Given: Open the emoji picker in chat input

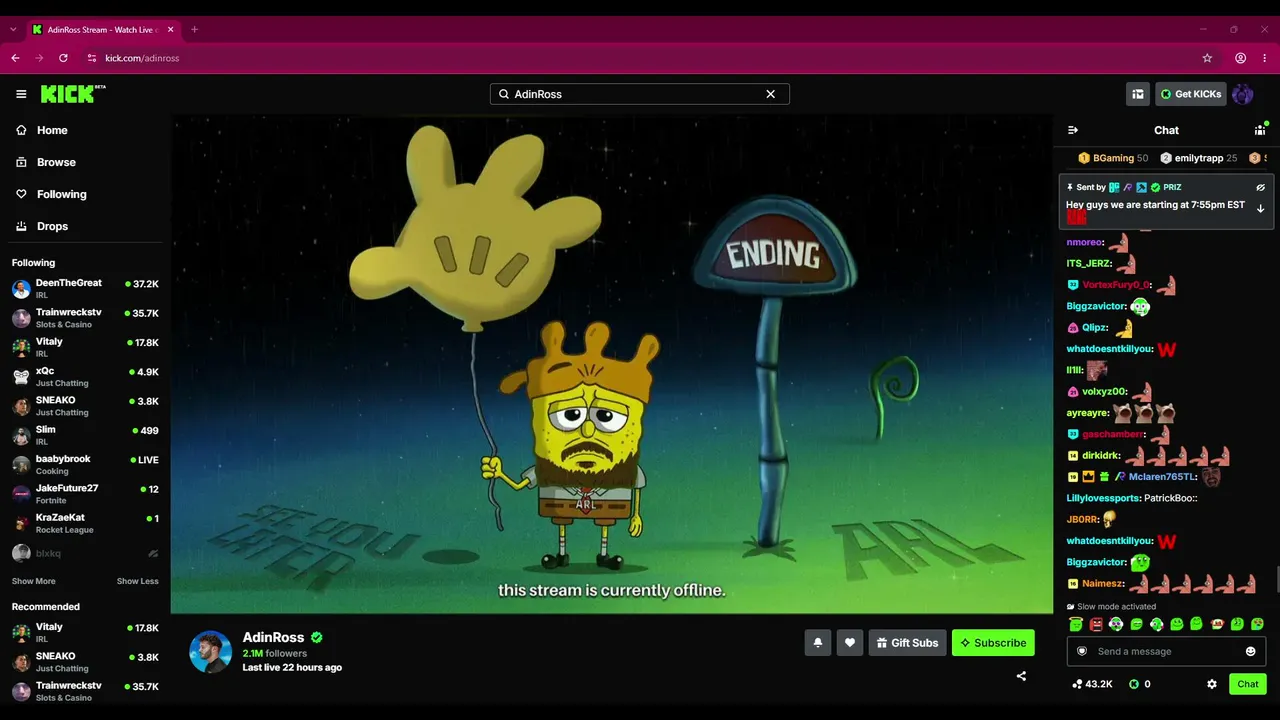Looking at the screenshot, I should point(1250,651).
